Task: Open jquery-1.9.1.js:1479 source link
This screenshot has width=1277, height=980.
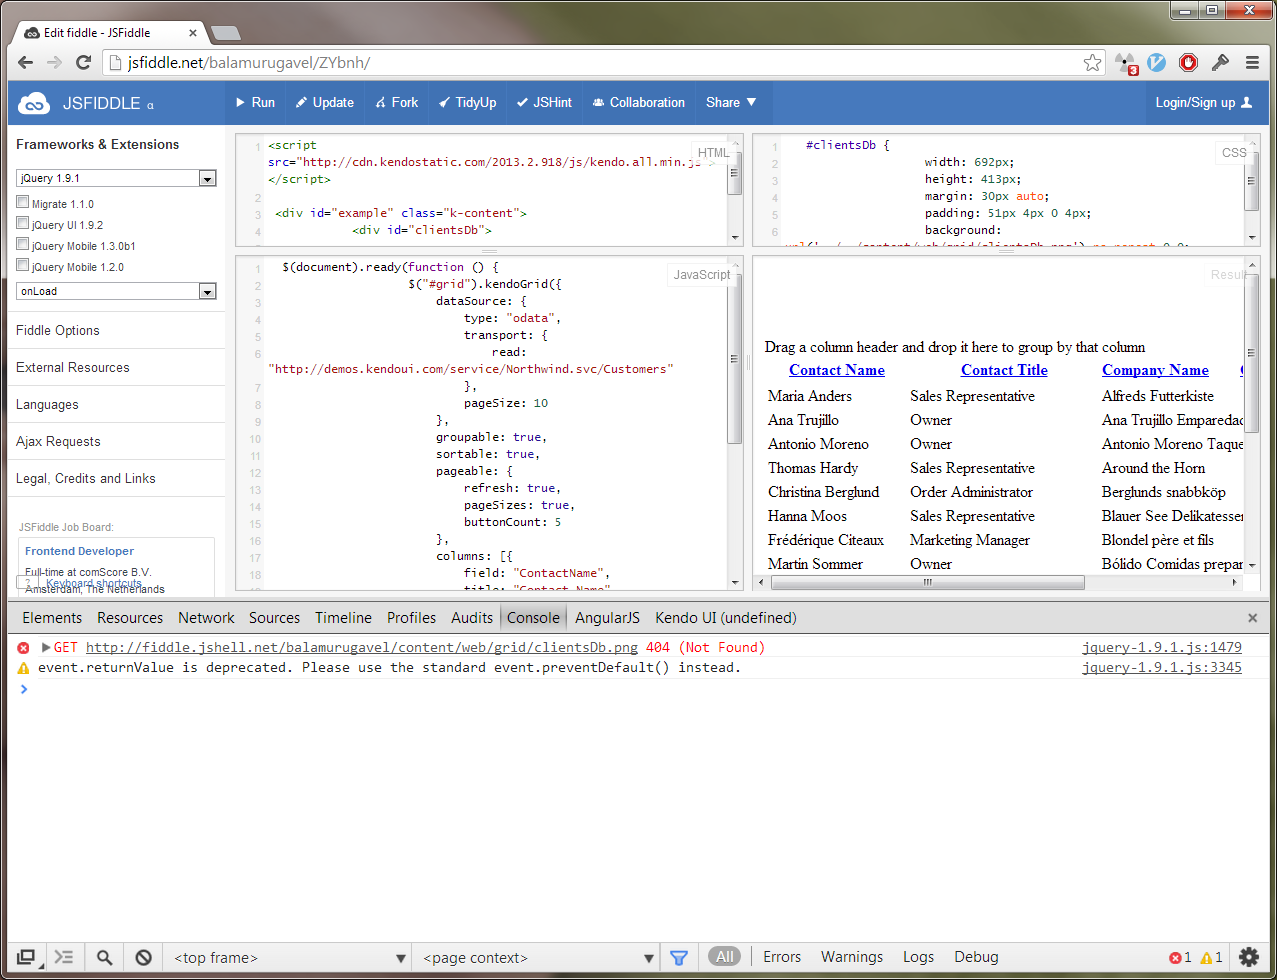Action: [1162, 647]
